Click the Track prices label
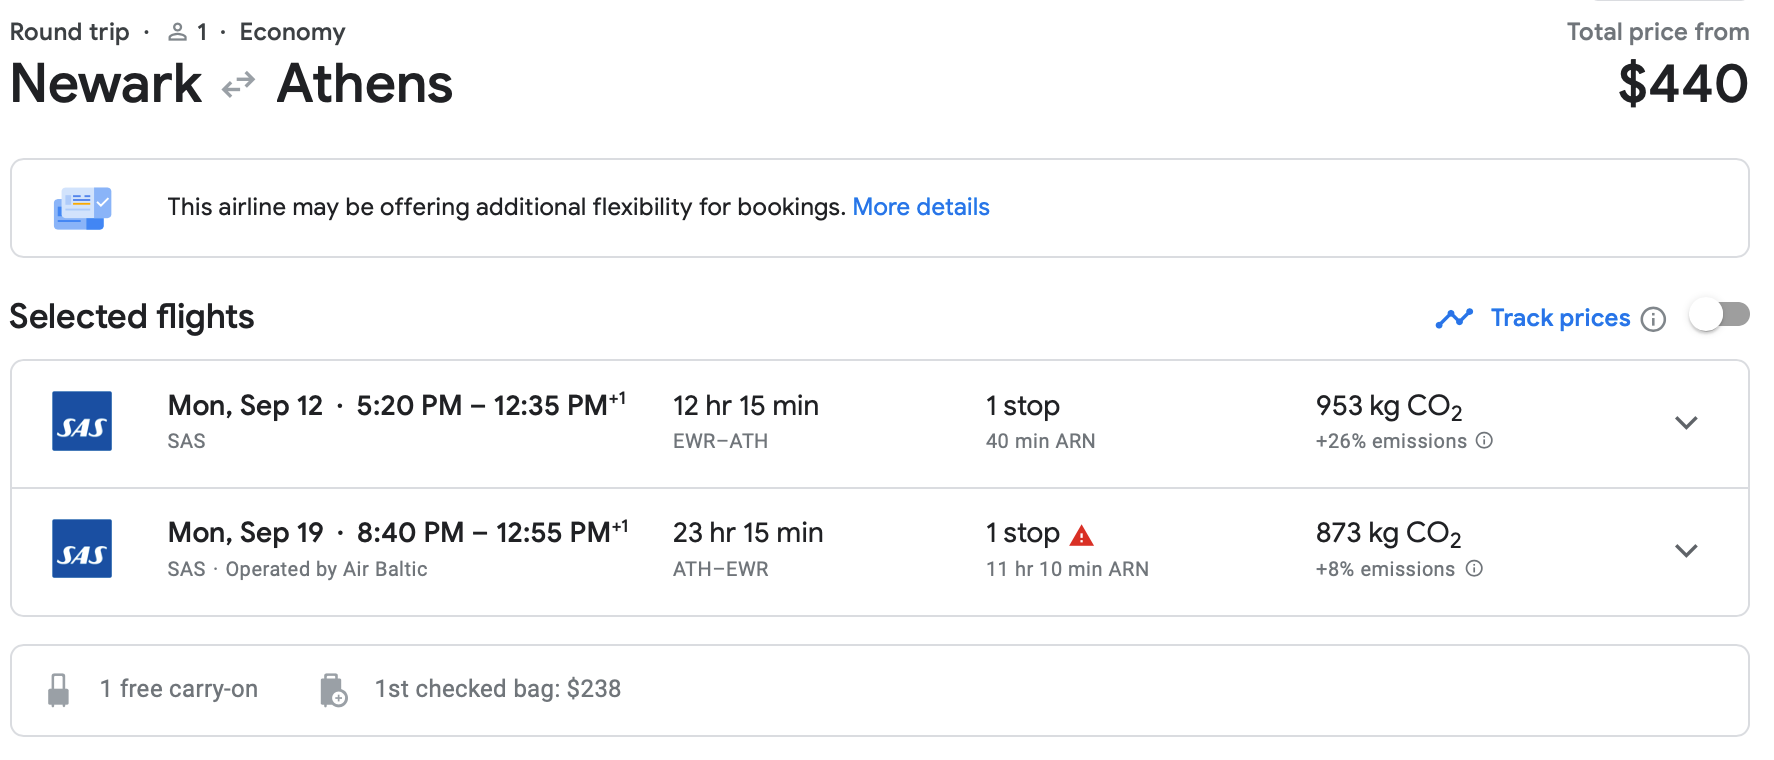Screen dimensions: 1774x760 click(1559, 318)
